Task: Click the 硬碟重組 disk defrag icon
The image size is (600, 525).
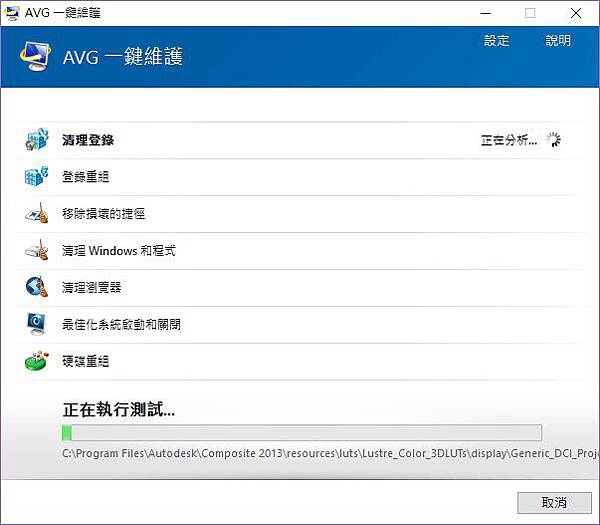Action: tap(37, 360)
